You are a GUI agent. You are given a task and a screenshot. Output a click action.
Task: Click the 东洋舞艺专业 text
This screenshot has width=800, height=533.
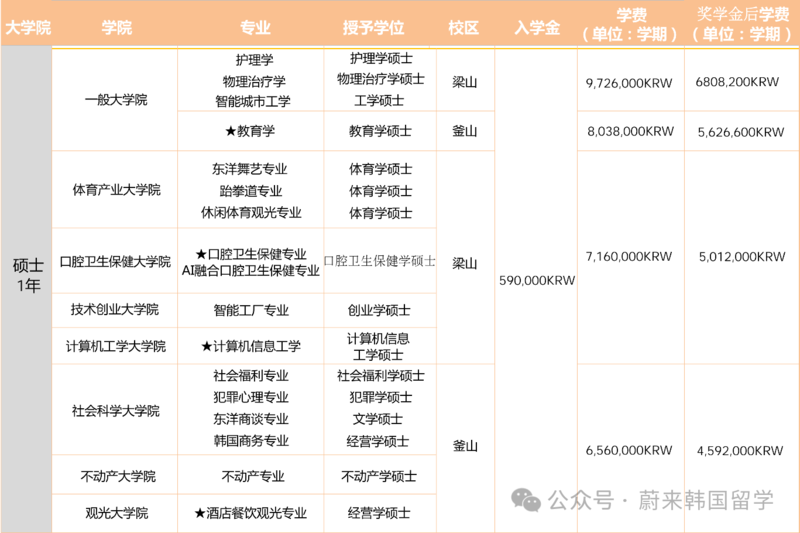point(250,169)
